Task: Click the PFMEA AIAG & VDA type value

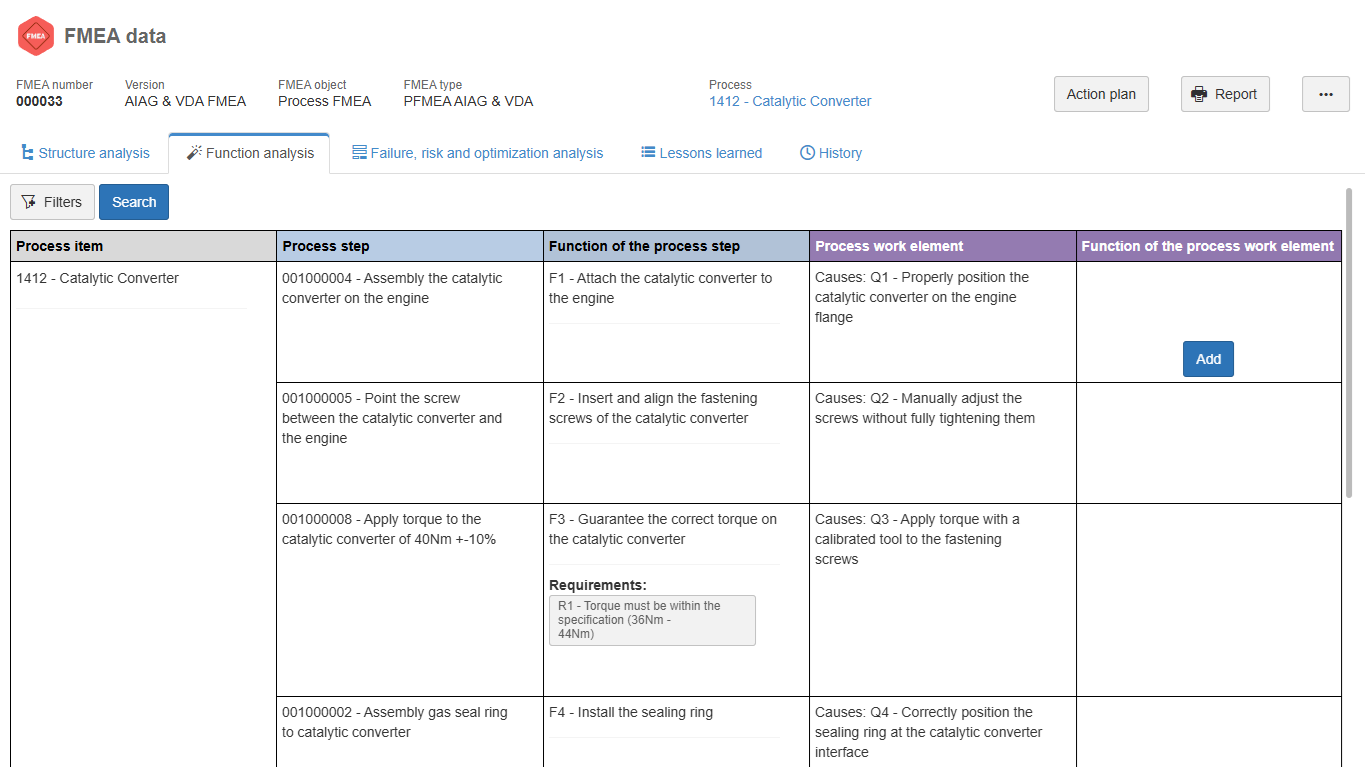Action: click(x=468, y=101)
